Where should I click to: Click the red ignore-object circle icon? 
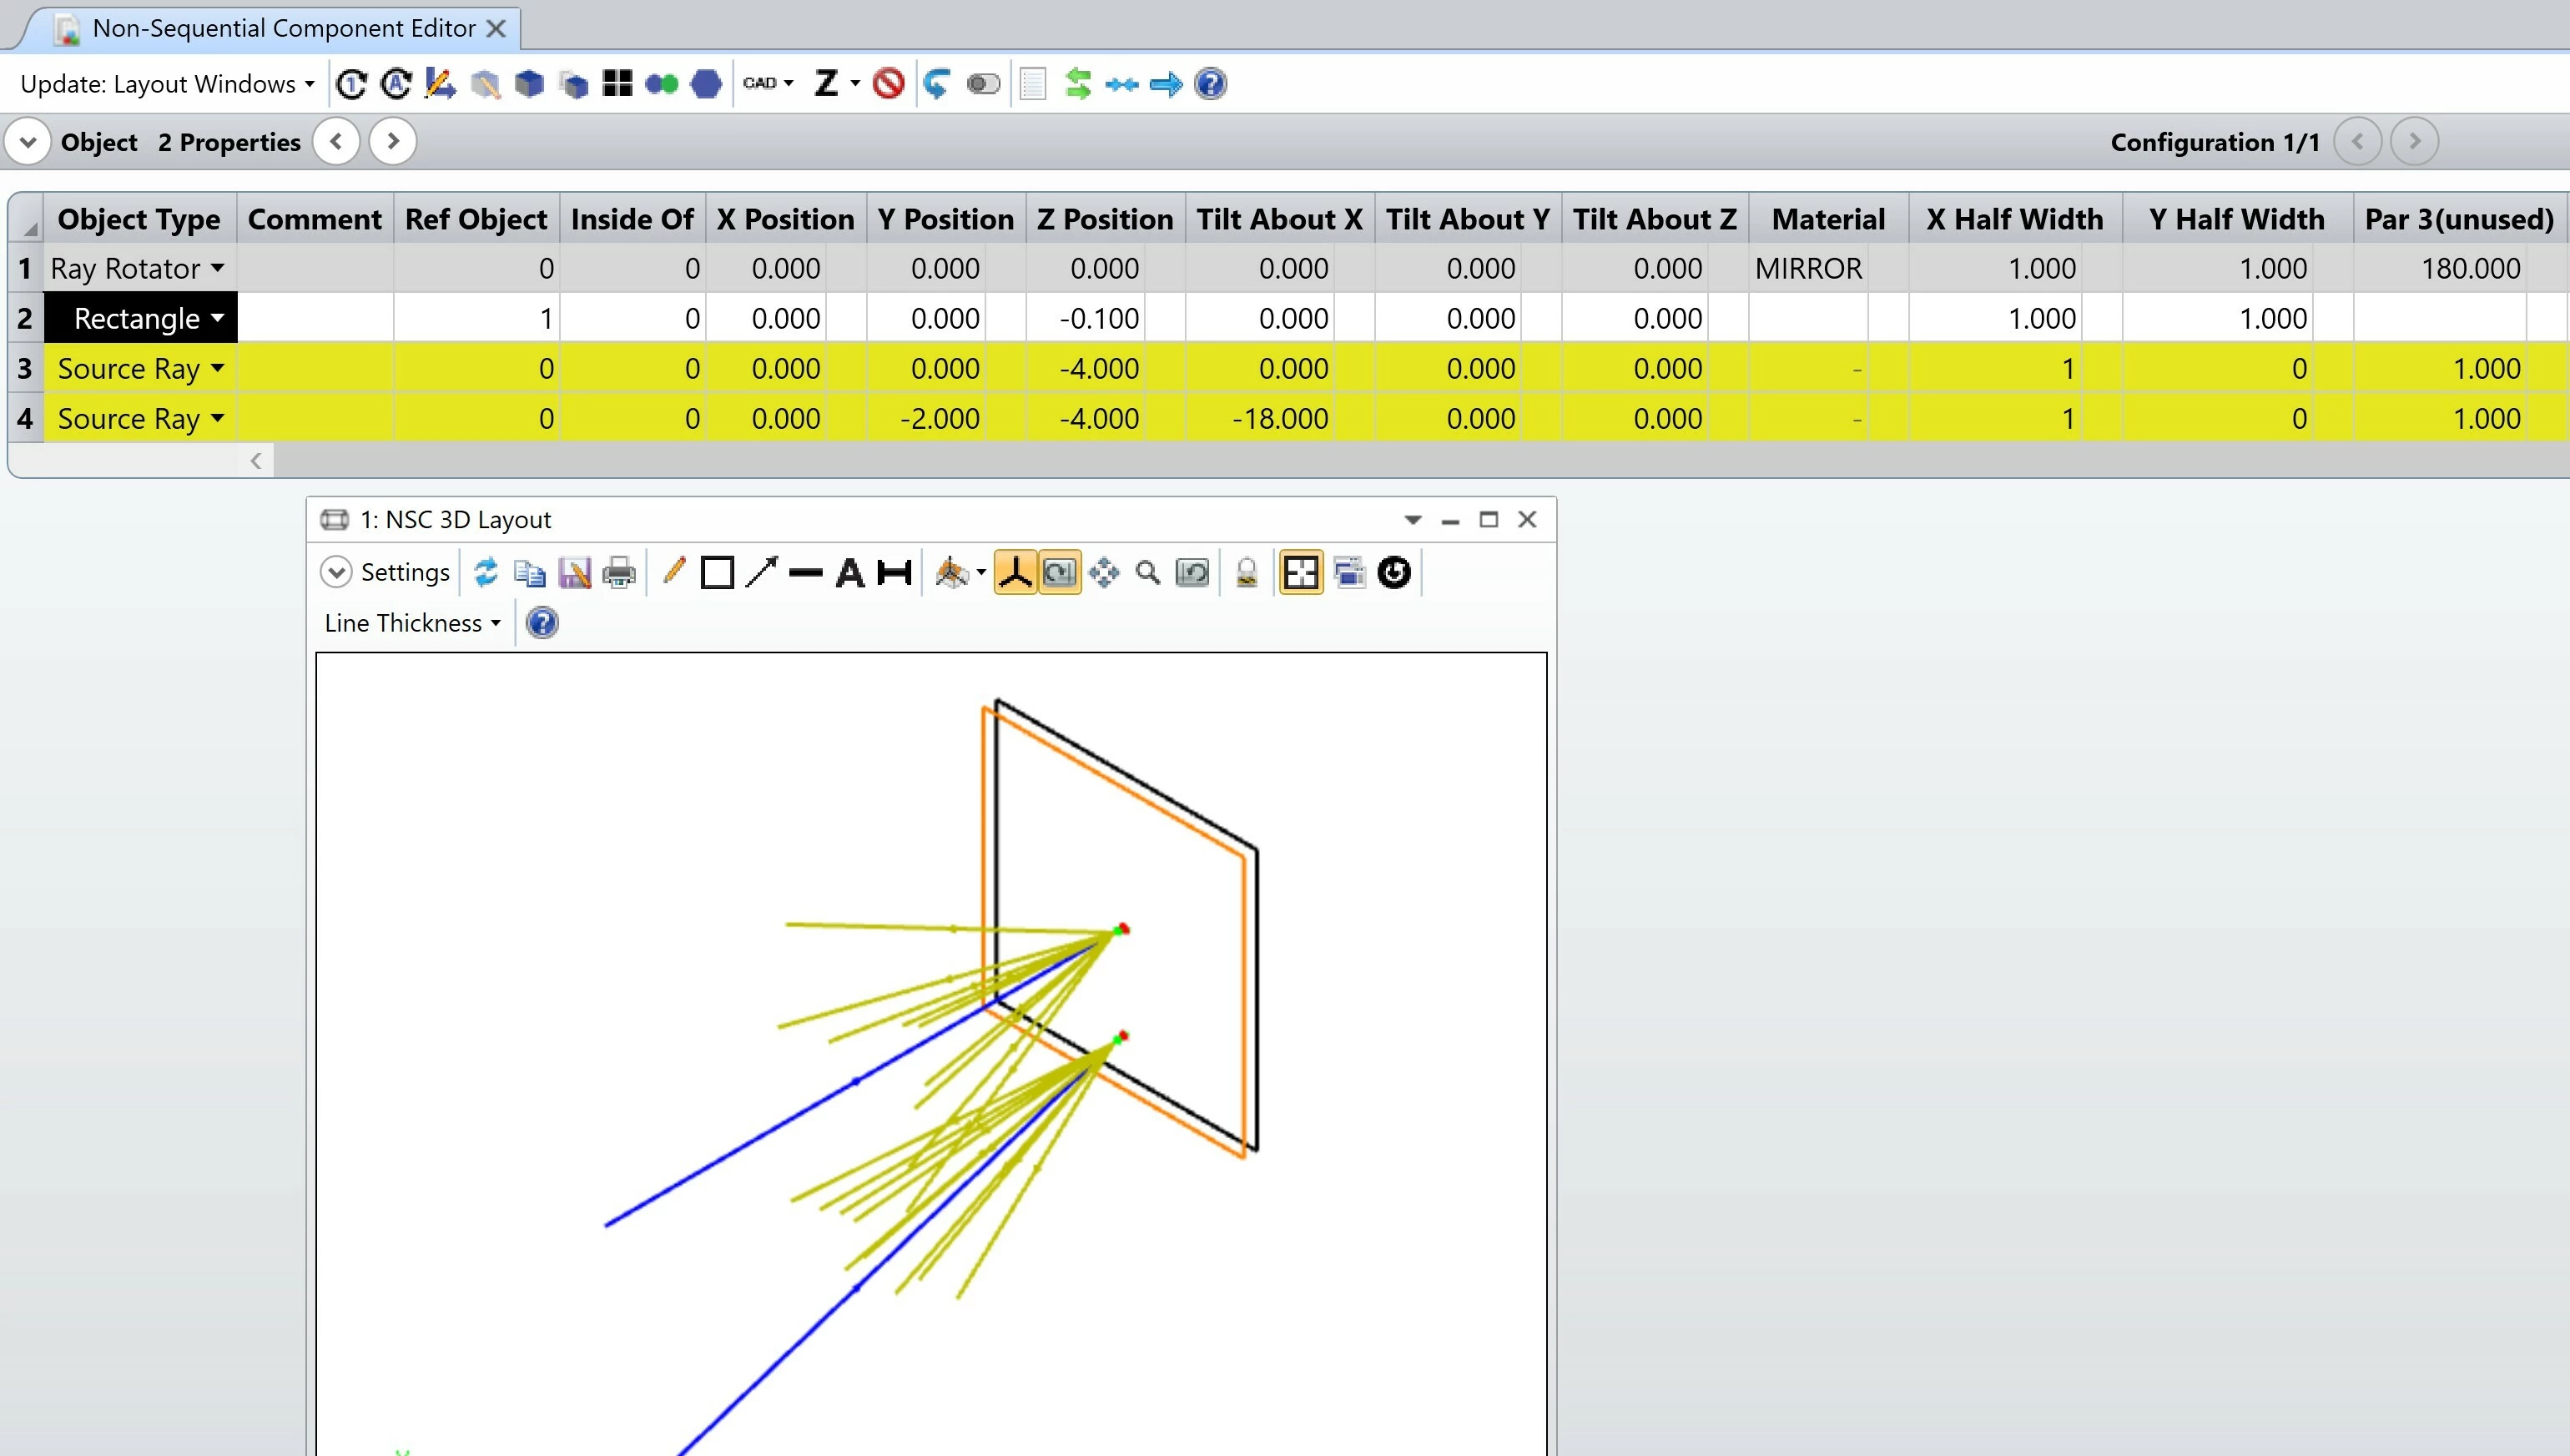tap(888, 83)
